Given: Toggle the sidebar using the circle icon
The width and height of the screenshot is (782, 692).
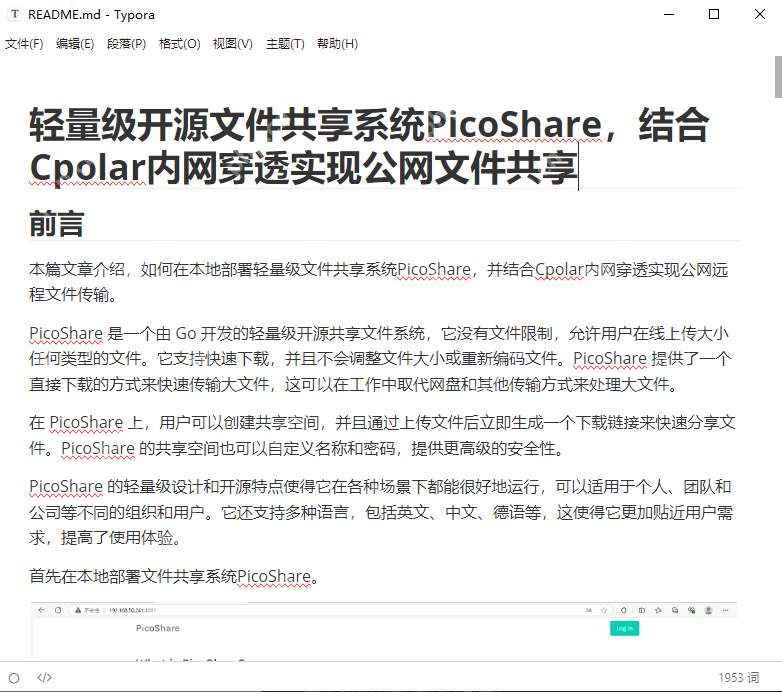Looking at the screenshot, I should (14, 677).
